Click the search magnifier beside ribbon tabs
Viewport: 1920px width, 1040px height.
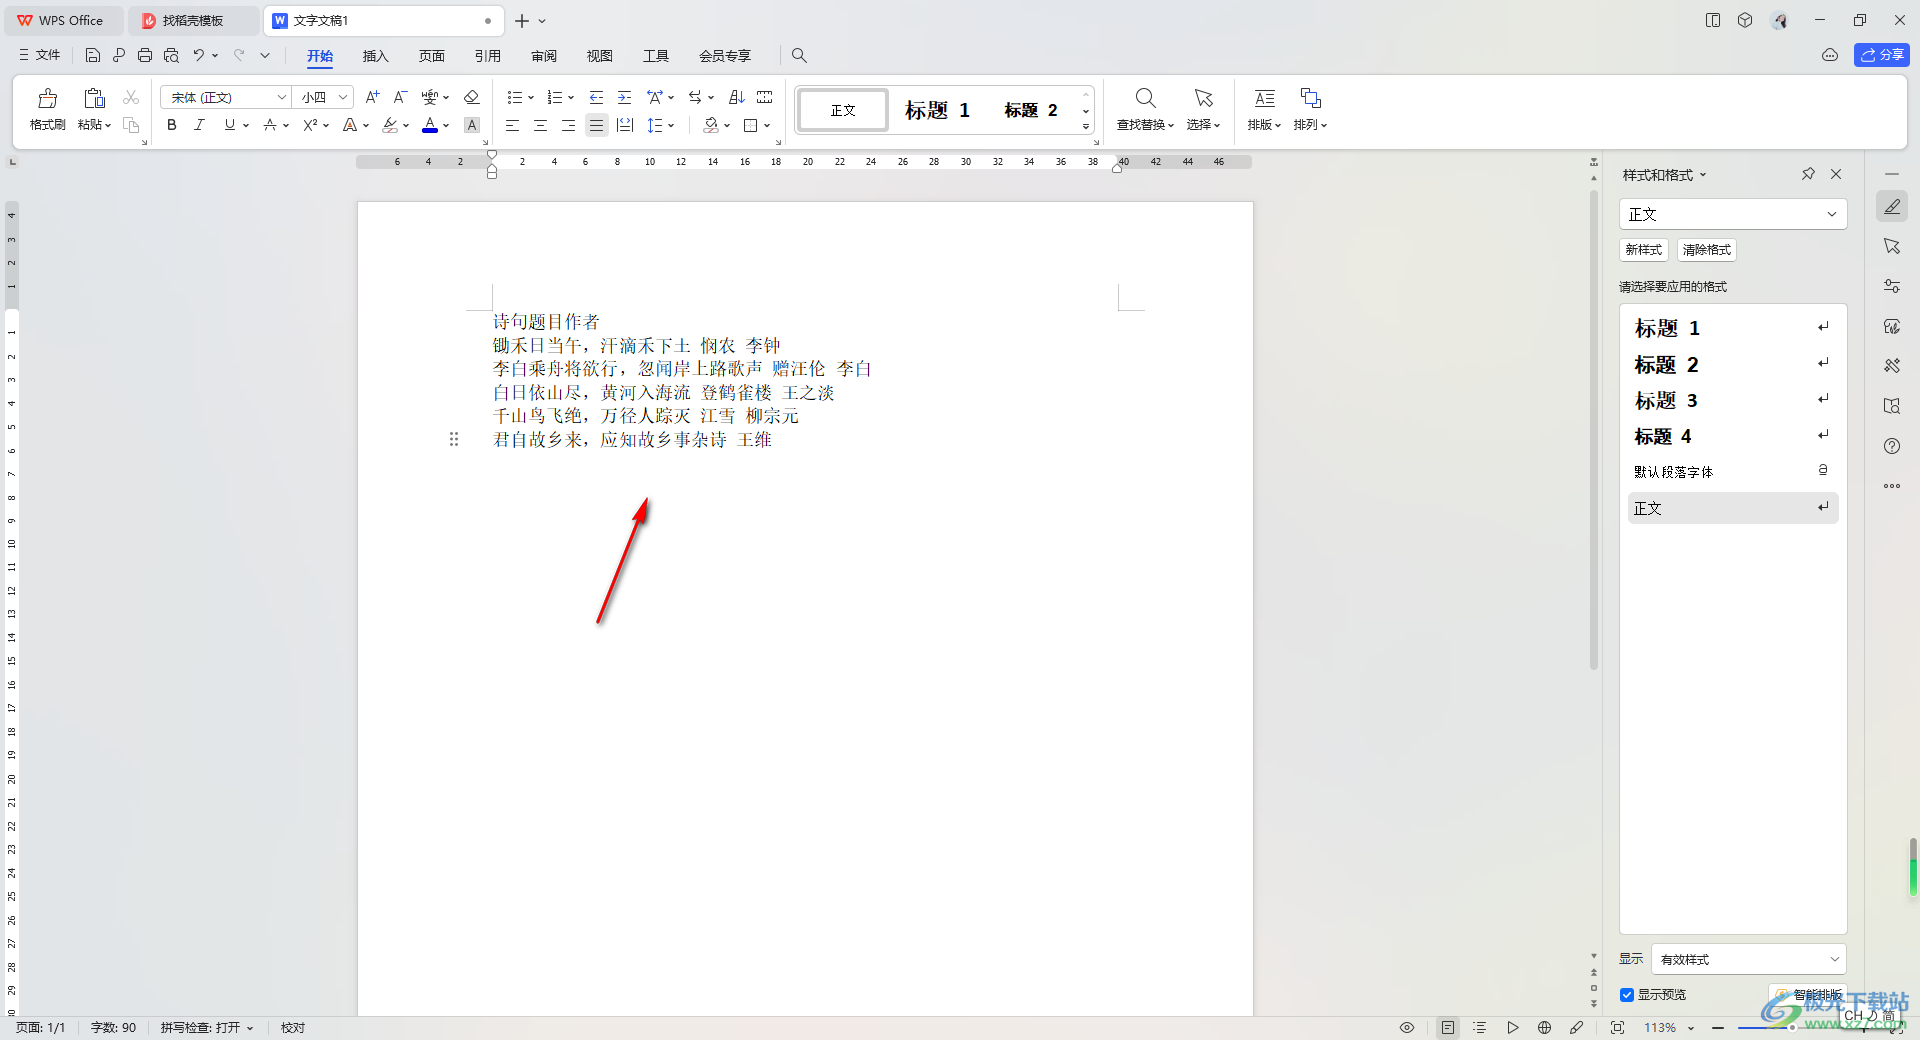799,55
